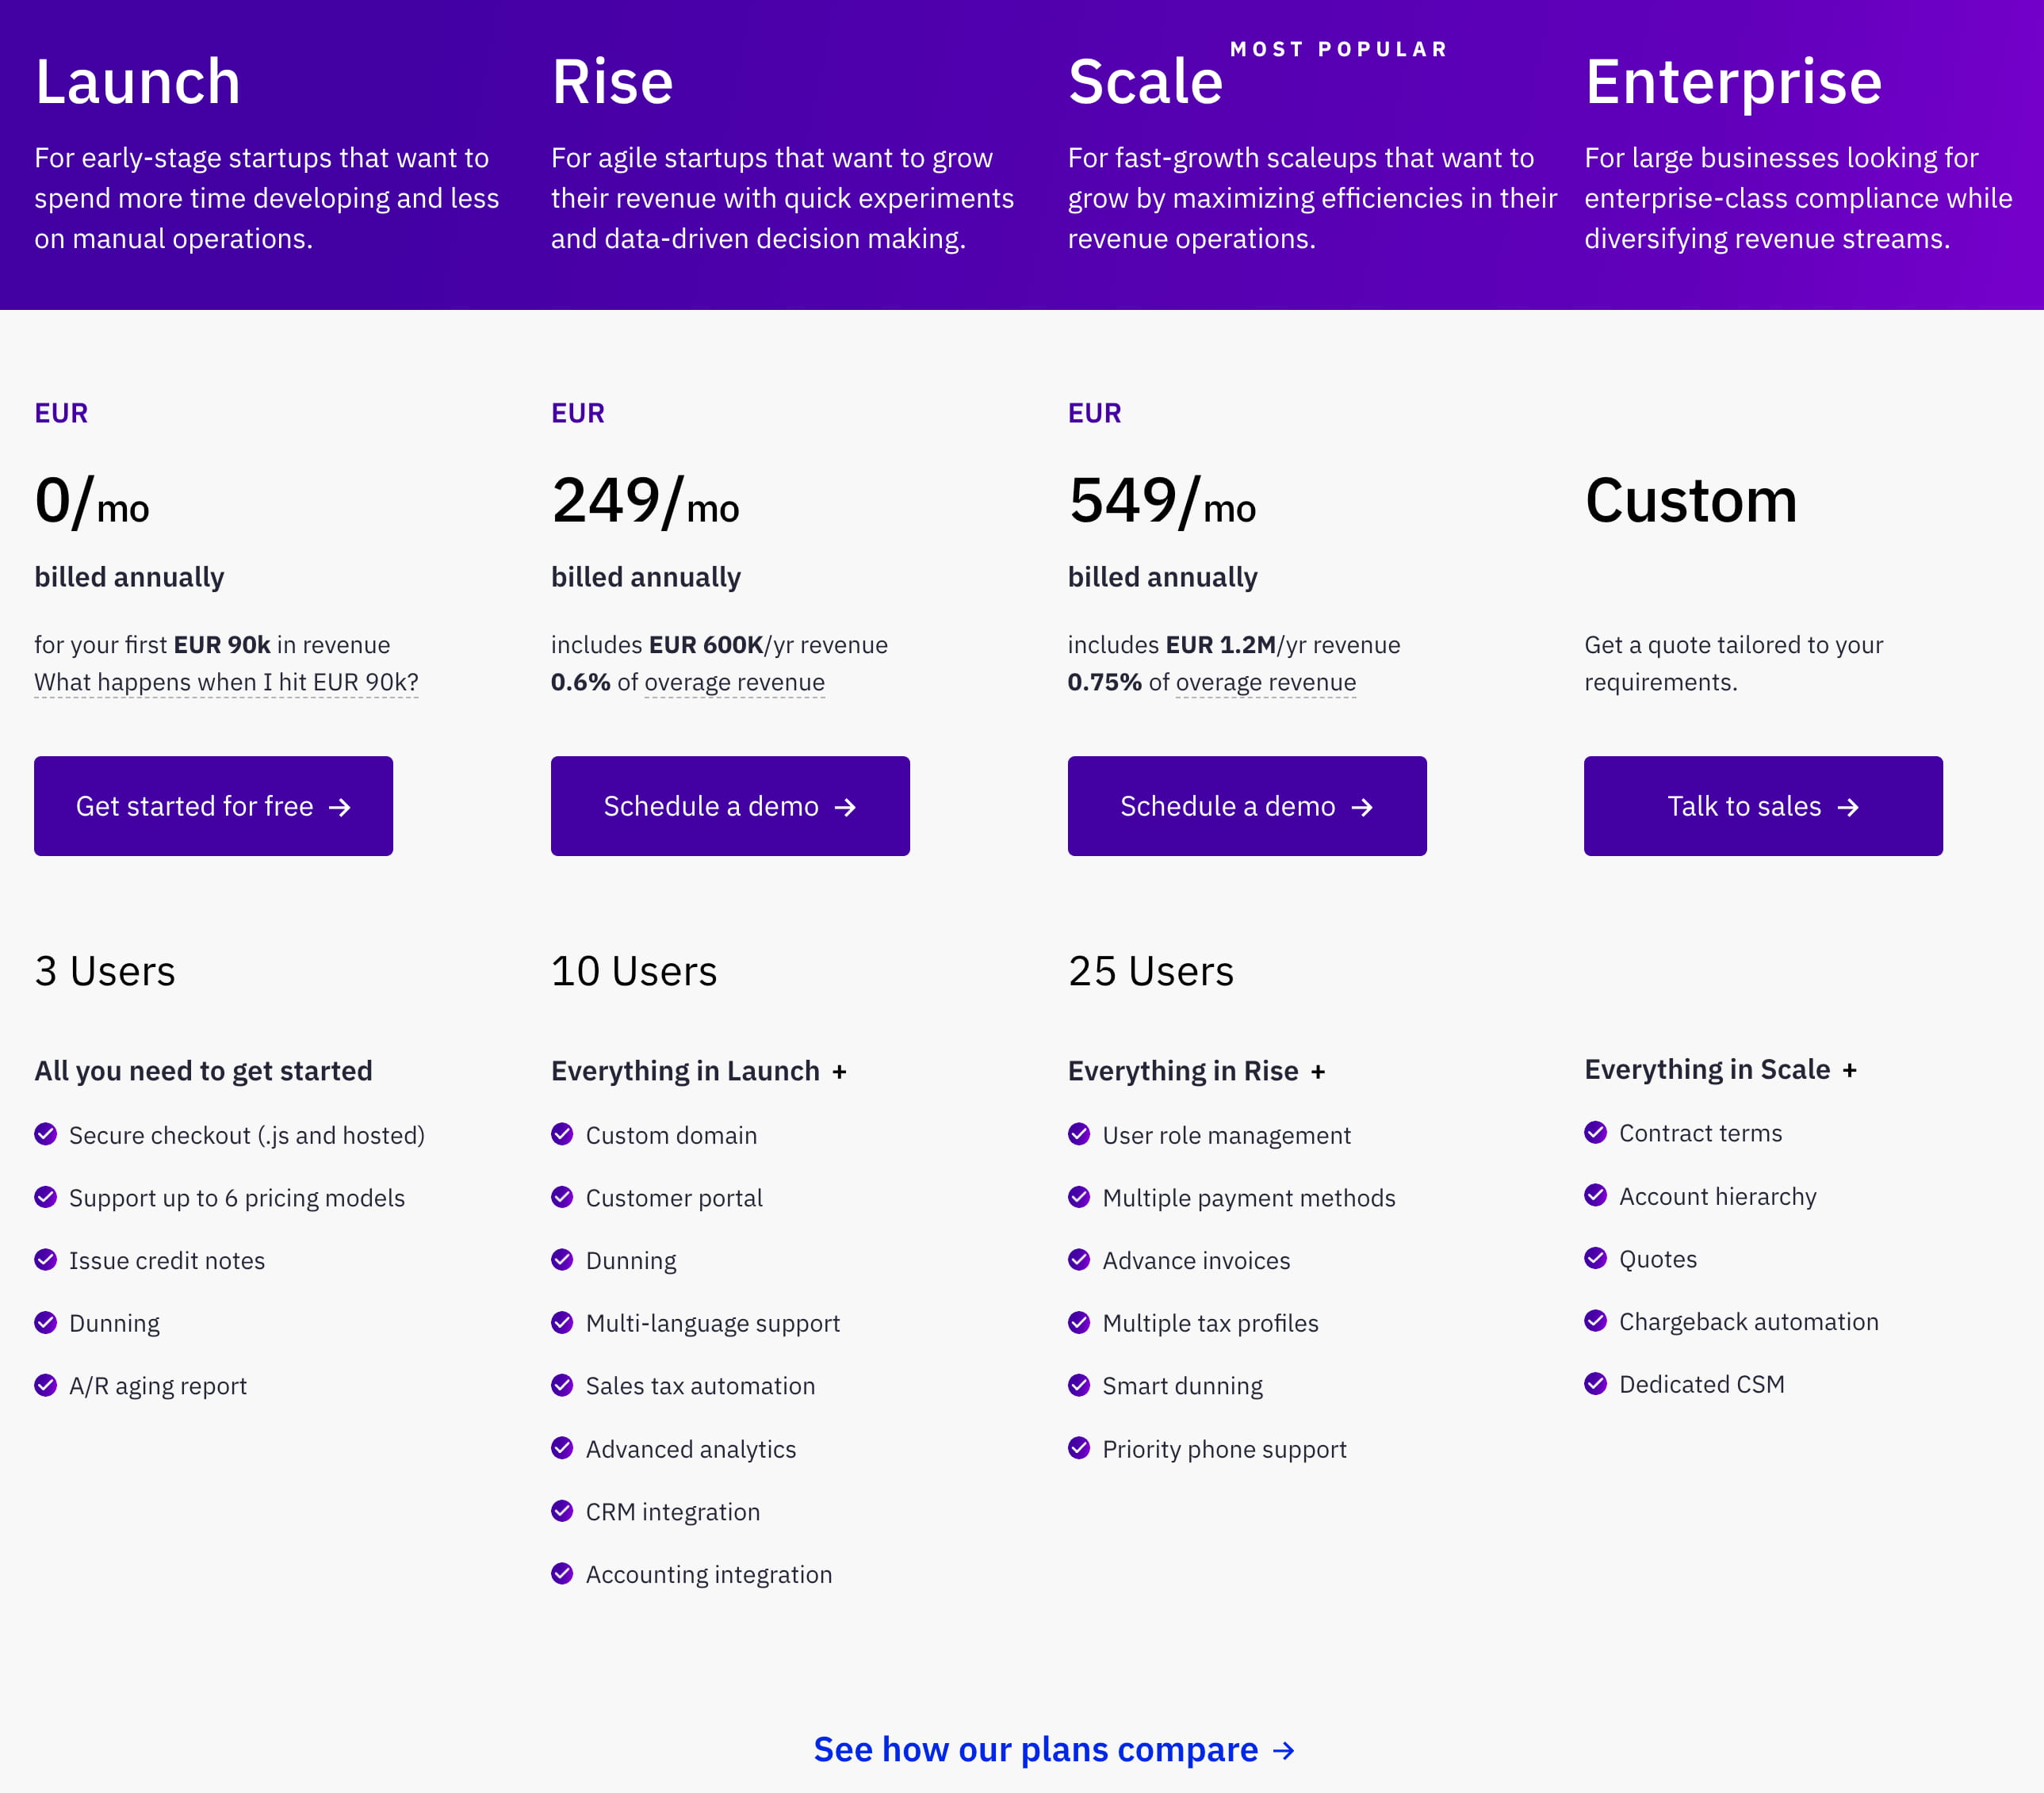Expand 'Everything in Launch +' plus sign
The height and width of the screenshot is (1793, 2044).
coord(840,1072)
